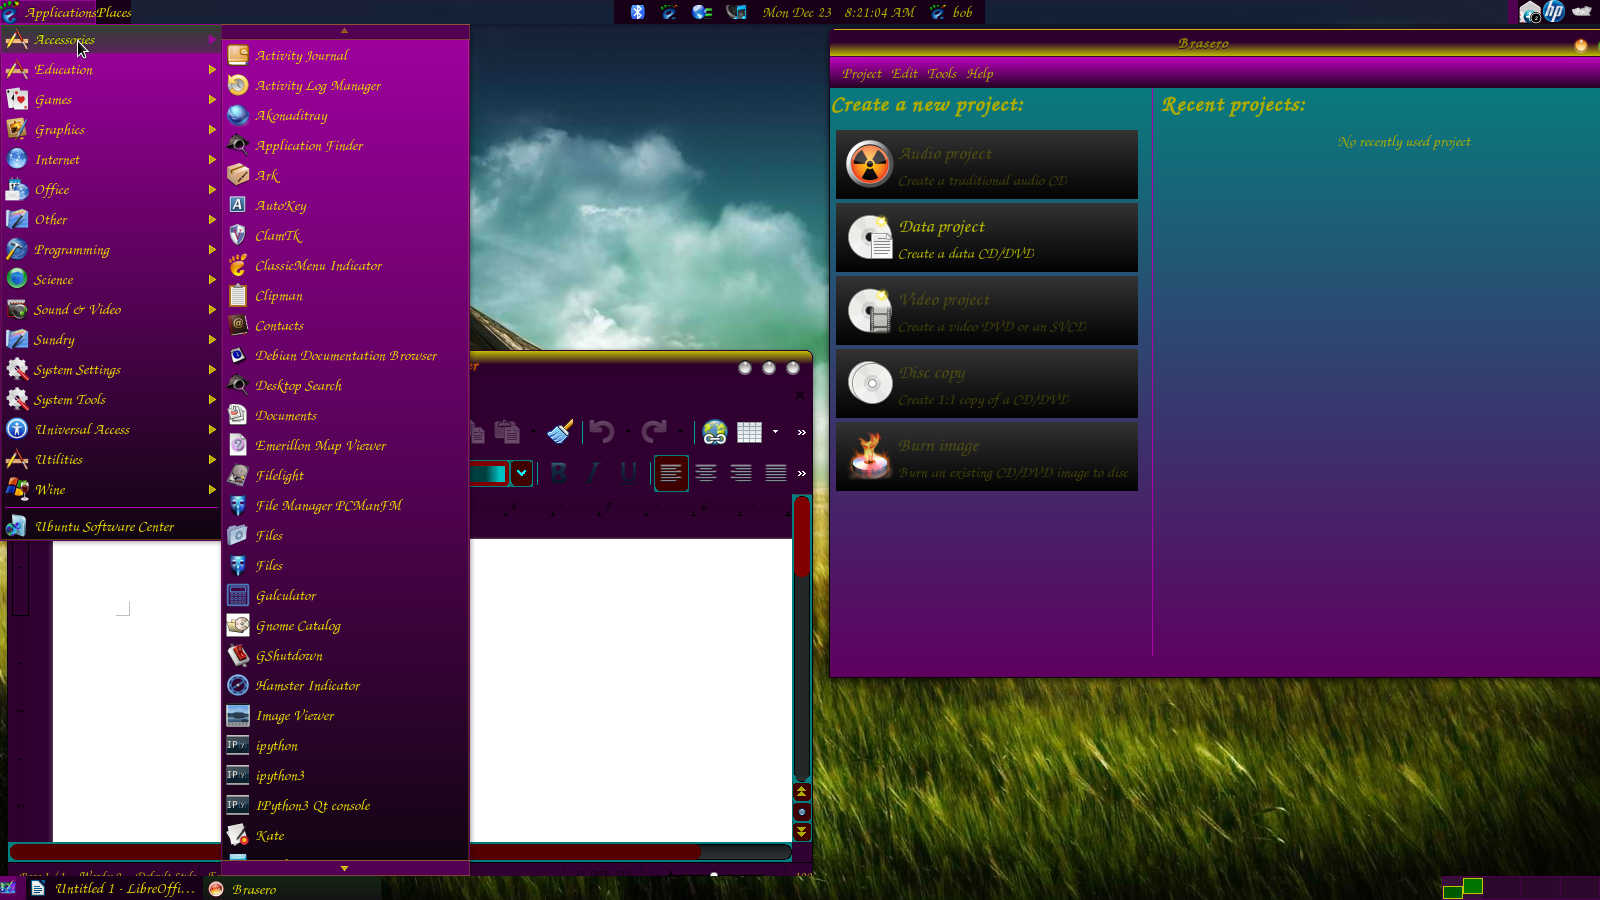Launch Kate text editor
1600x900 pixels.
point(345,835)
